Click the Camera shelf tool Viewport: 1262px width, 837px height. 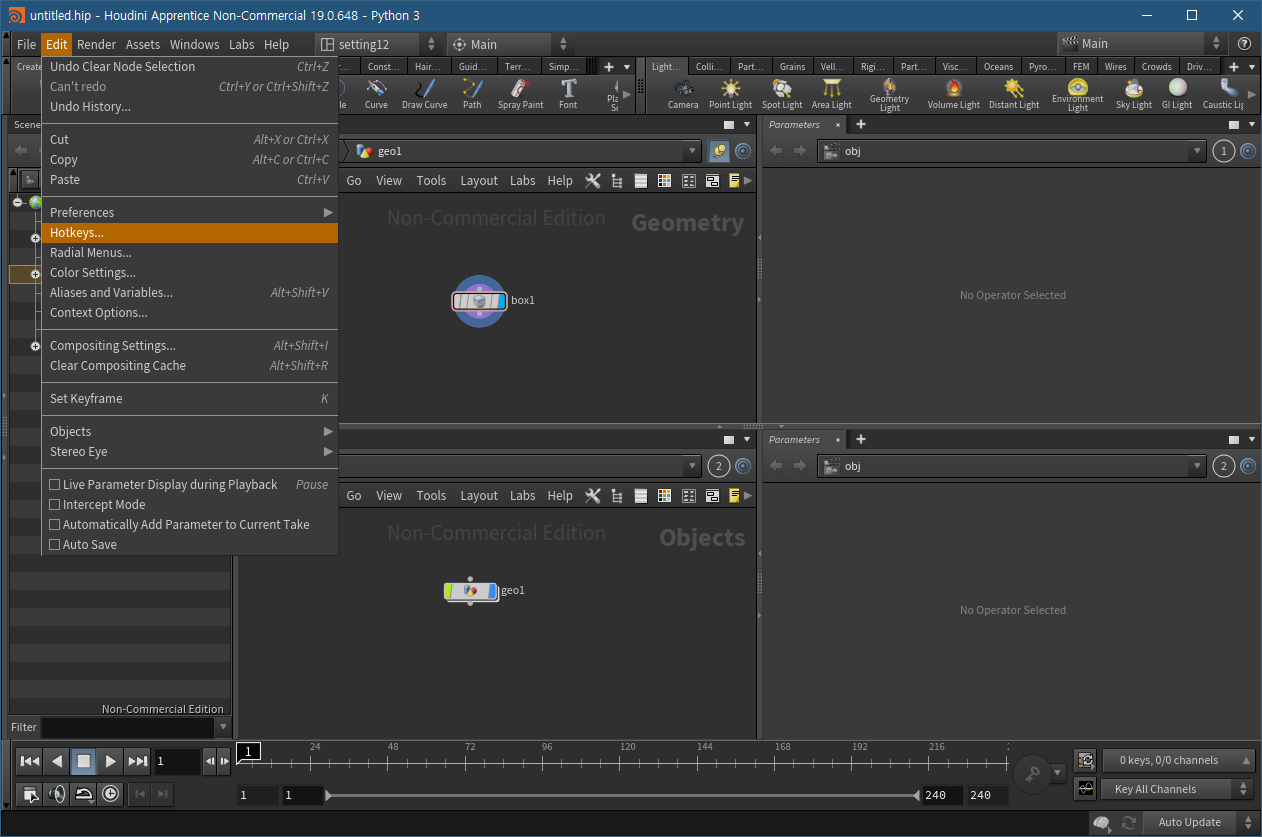point(683,94)
